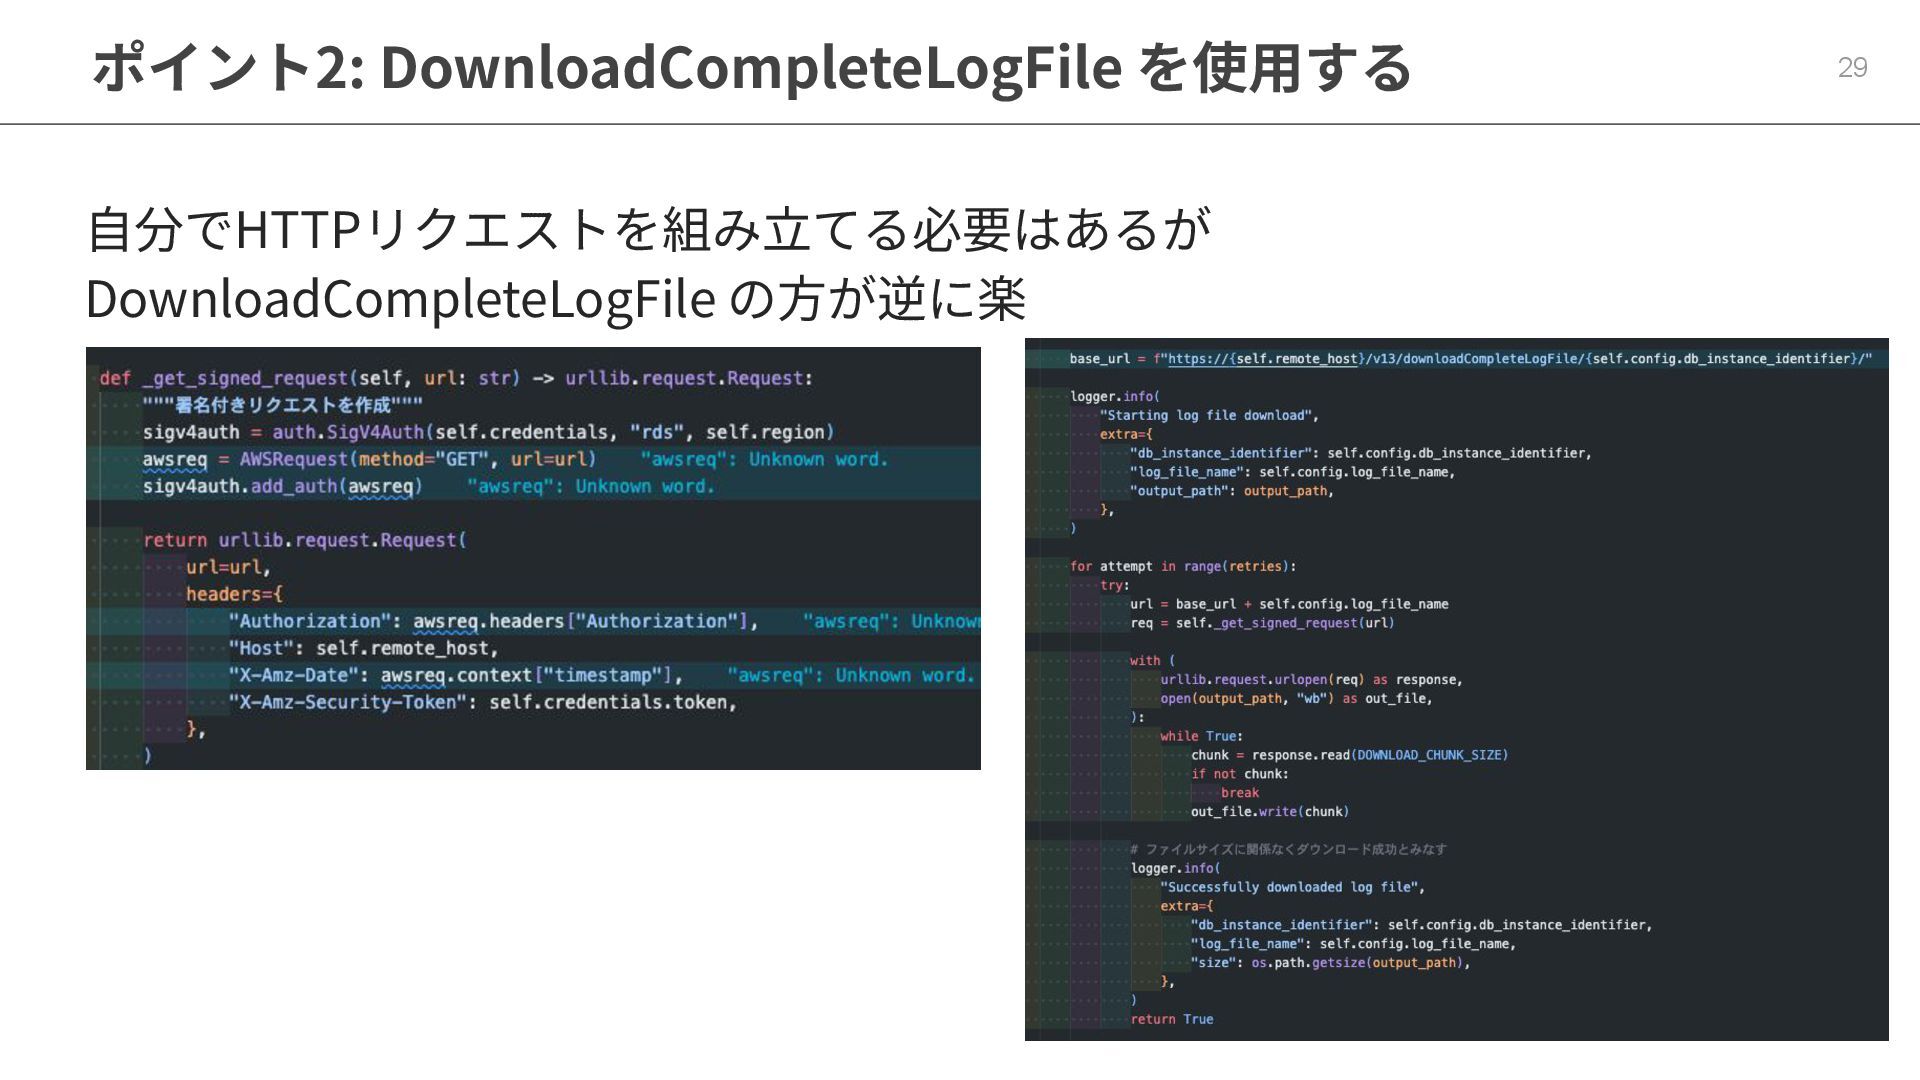Click the for attempt in range(retries) line
This screenshot has height=1080, width=1920.
(1182, 566)
